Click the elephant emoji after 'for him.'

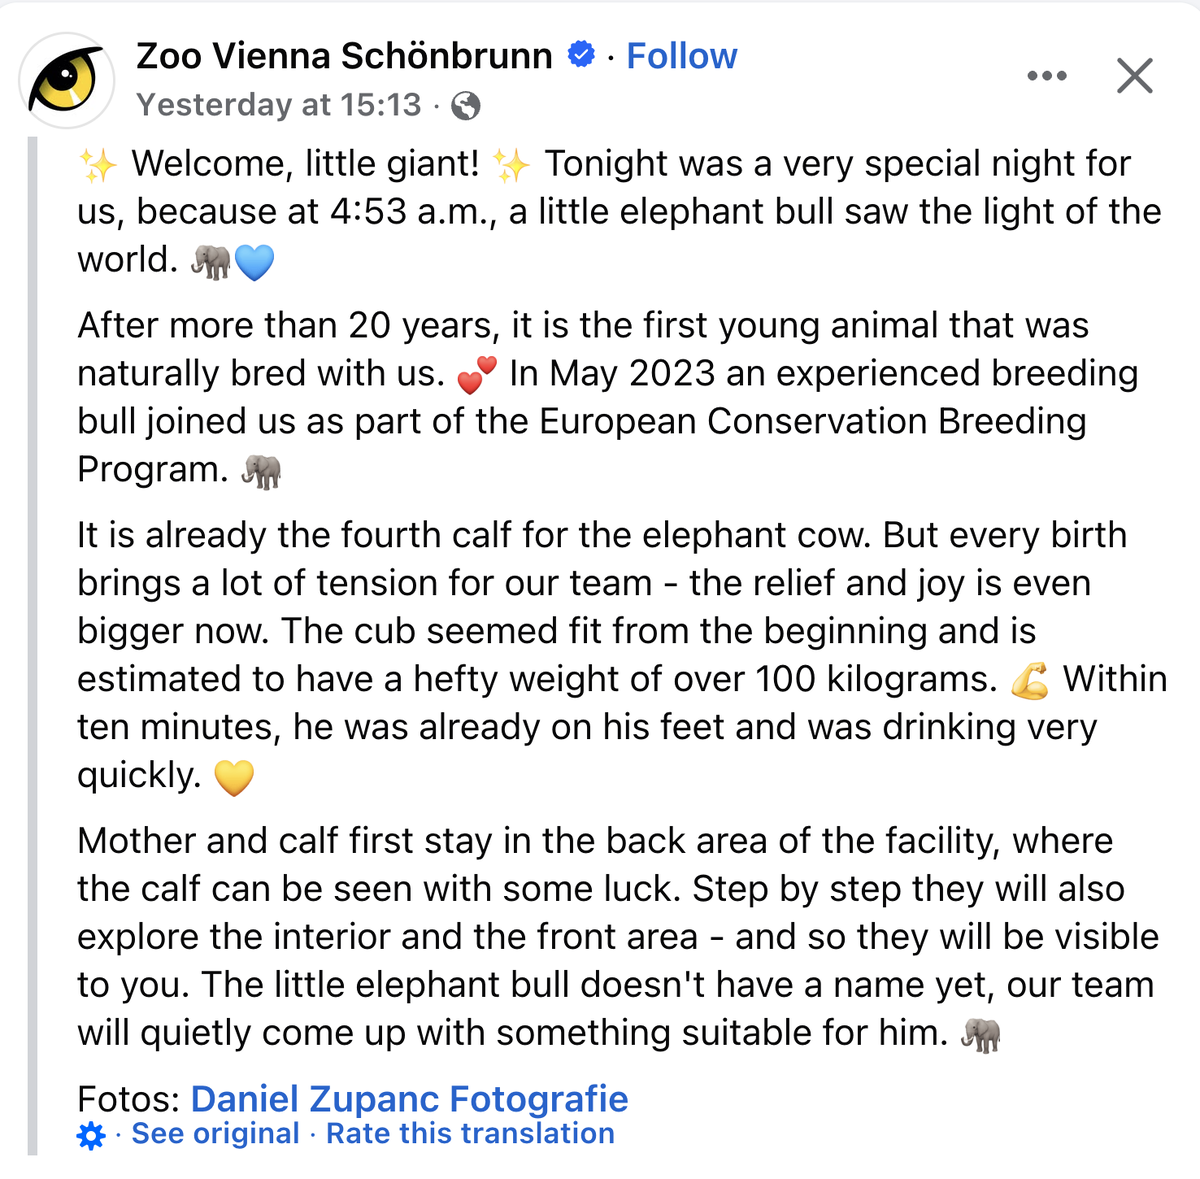980,1034
